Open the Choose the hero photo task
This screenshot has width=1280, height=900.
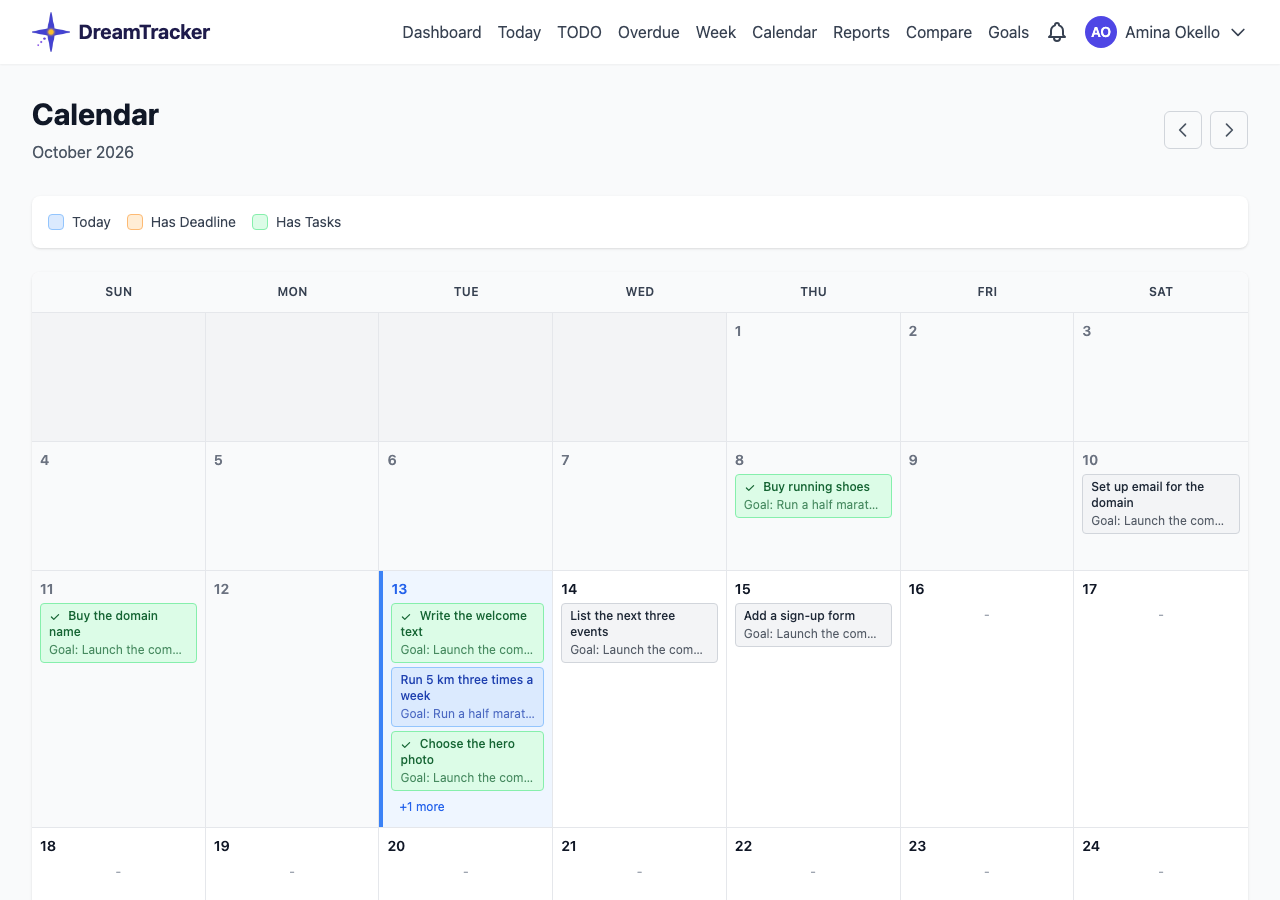coord(467,761)
